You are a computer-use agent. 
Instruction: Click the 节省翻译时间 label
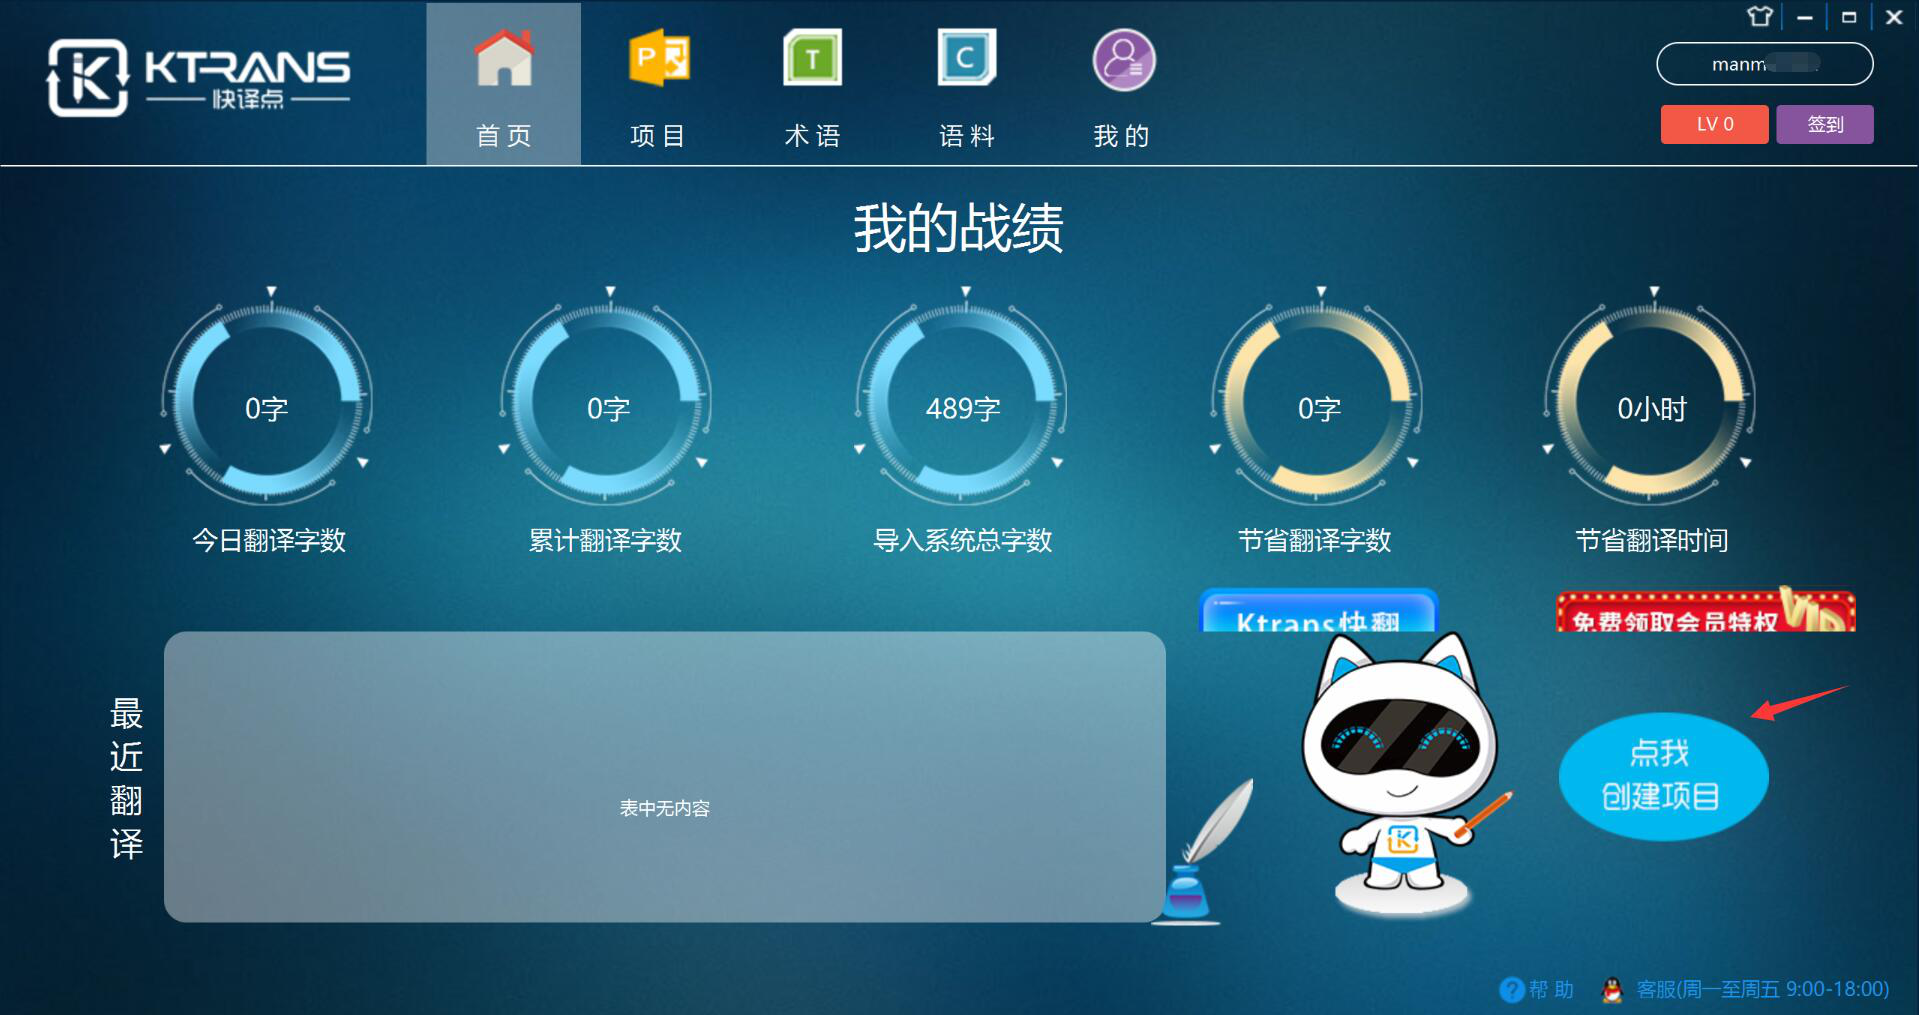pos(1652,541)
